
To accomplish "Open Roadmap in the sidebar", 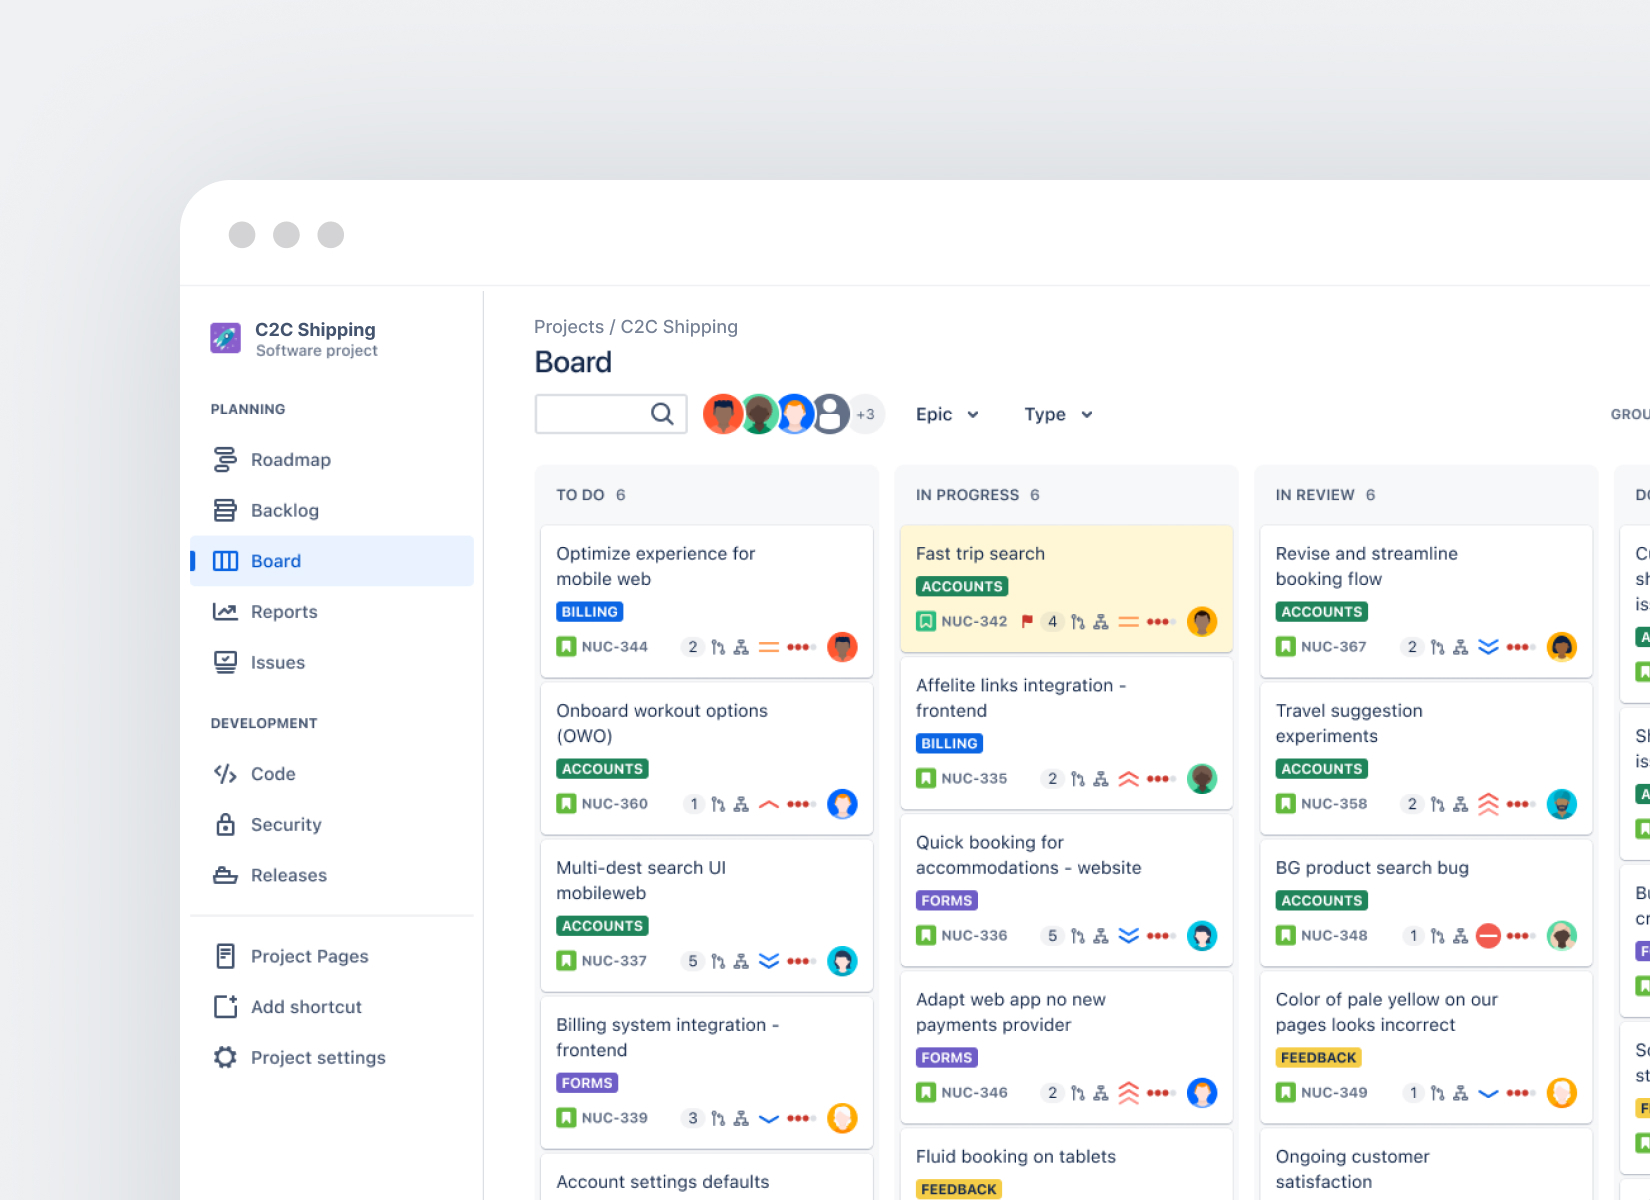I will click(290, 460).
